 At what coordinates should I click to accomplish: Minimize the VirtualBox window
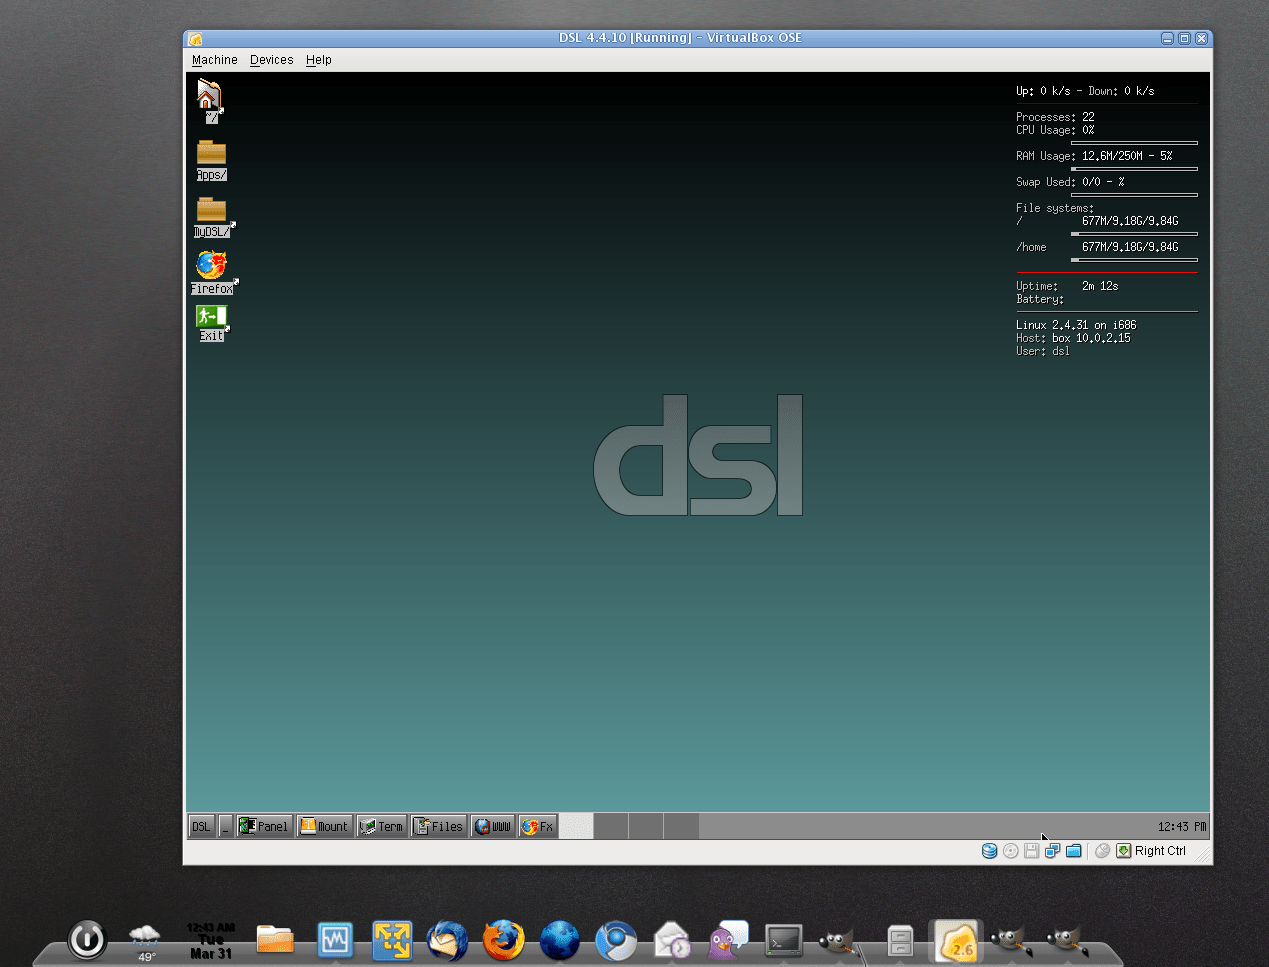[x=1167, y=38]
